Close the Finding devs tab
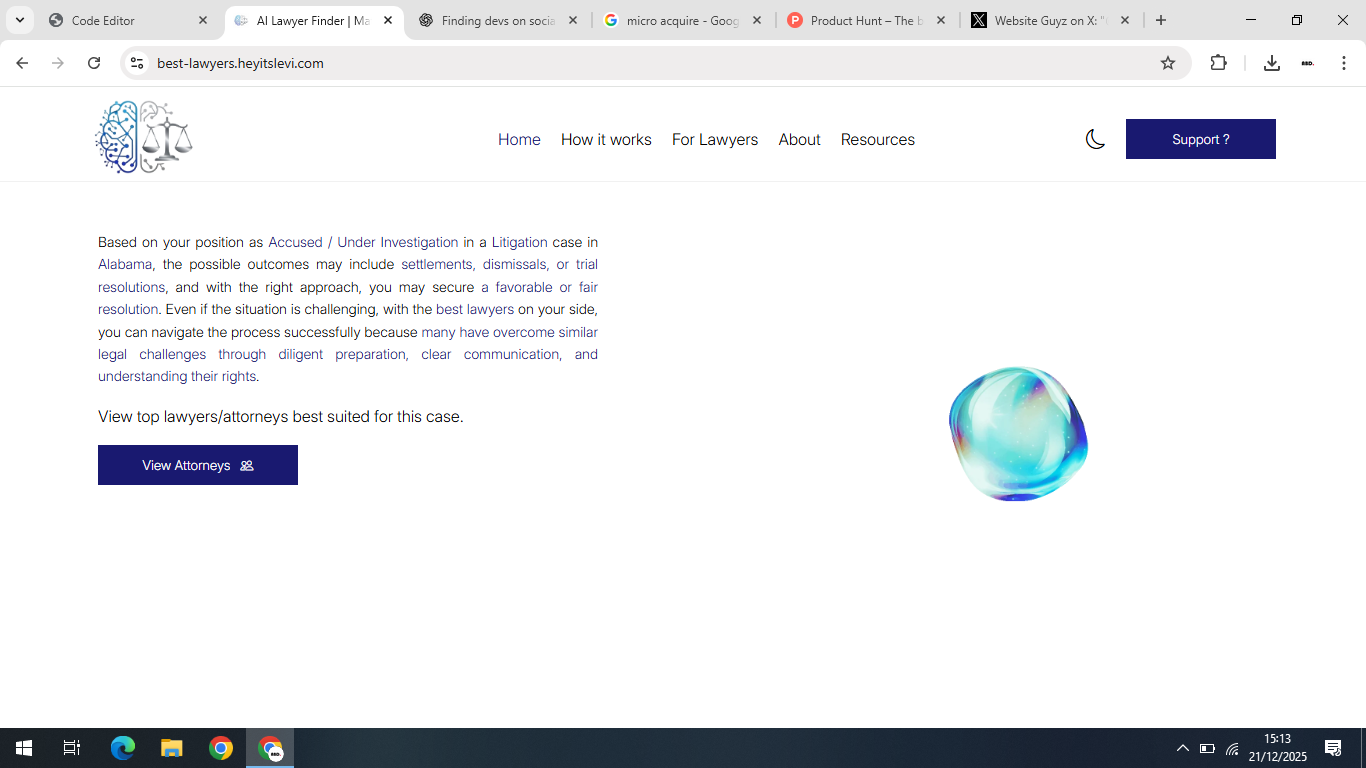1366x768 pixels. pos(573,20)
